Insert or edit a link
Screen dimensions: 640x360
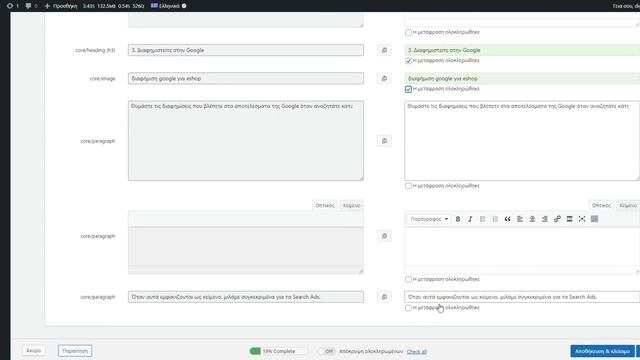[557, 219]
